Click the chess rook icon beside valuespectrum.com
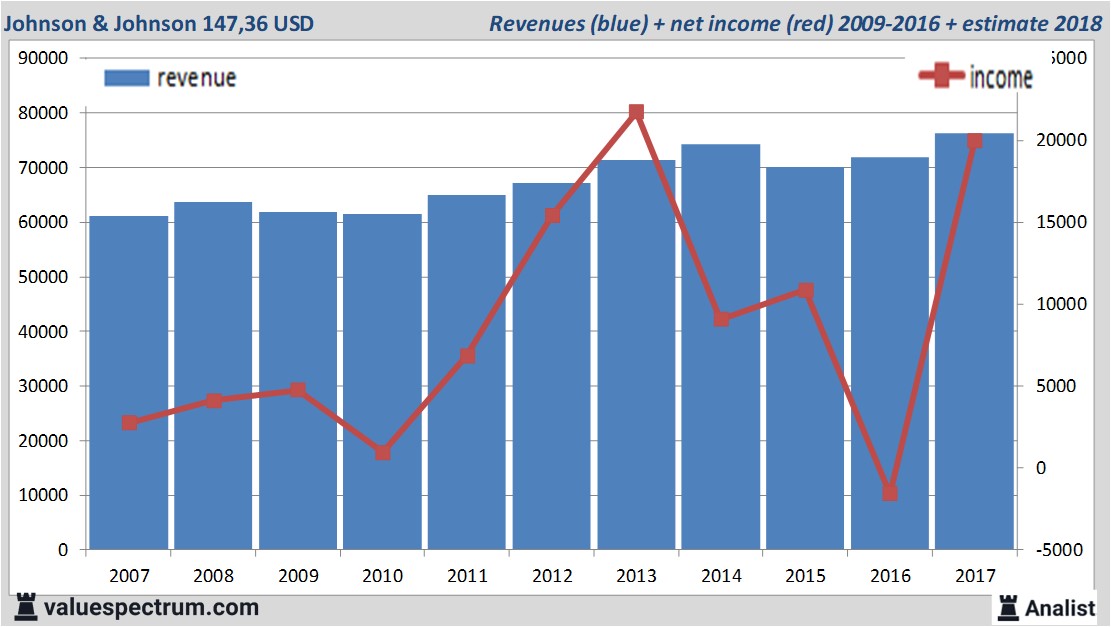This screenshot has width=1111, height=627. (x=26, y=607)
